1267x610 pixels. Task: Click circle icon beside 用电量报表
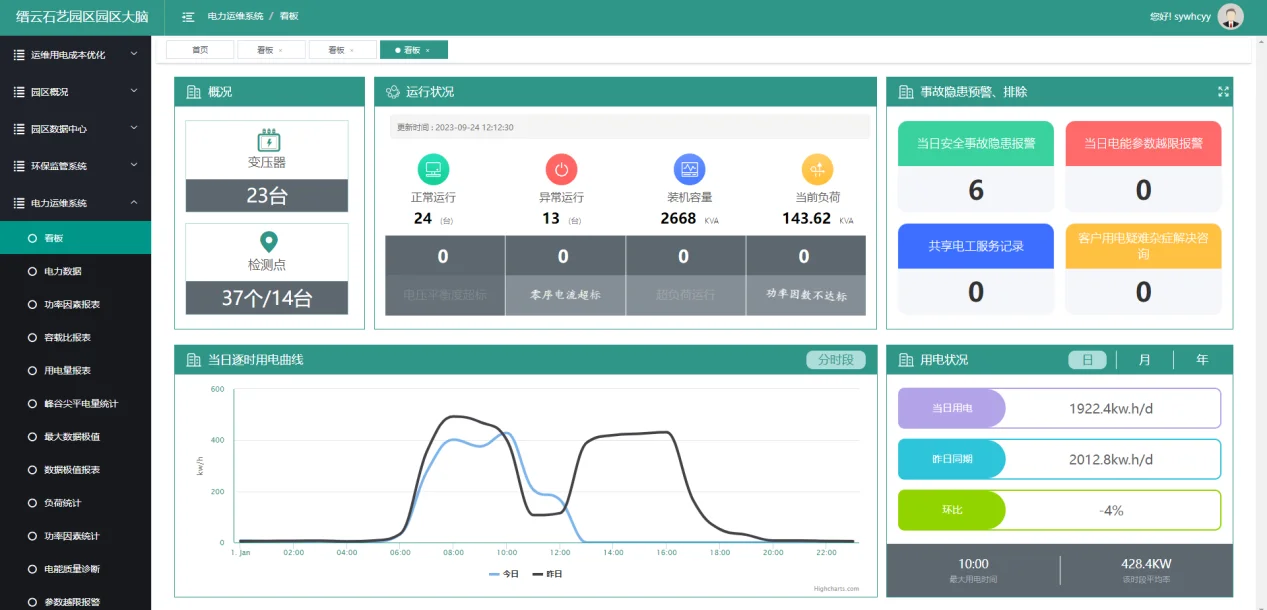click(x=32, y=370)
